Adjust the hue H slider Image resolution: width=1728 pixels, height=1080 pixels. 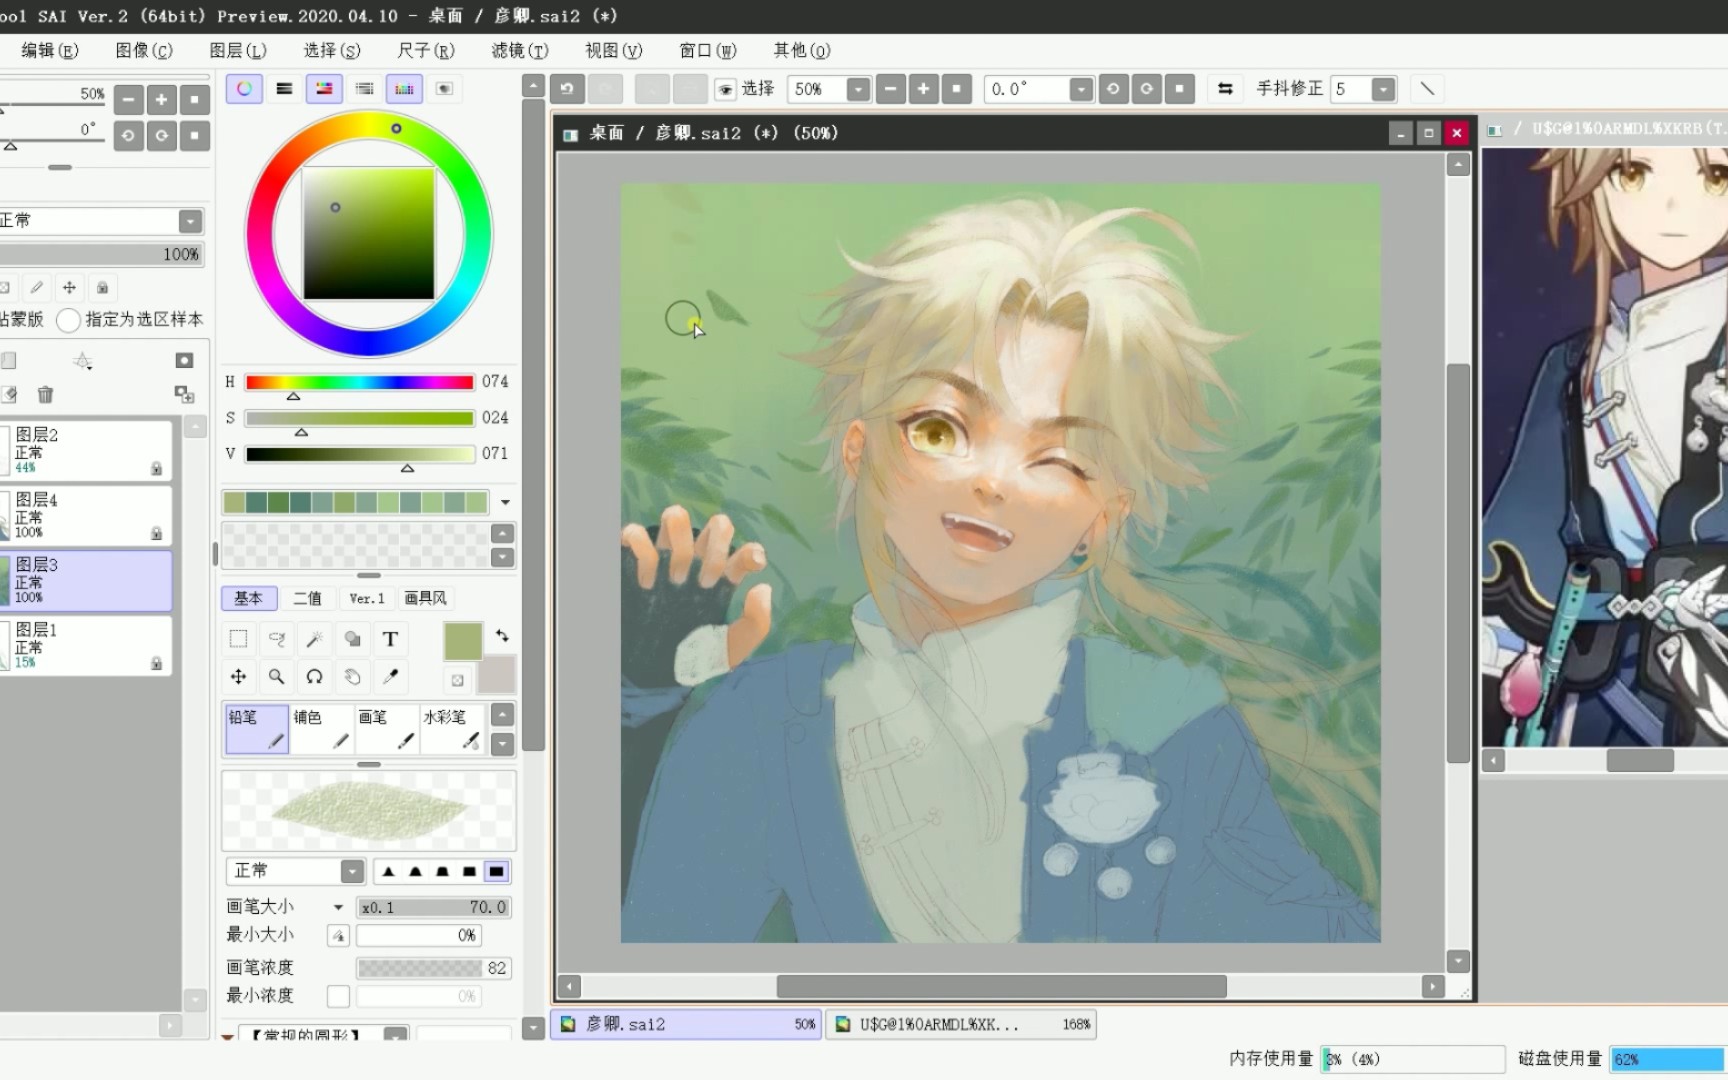(x=359, y=382)
